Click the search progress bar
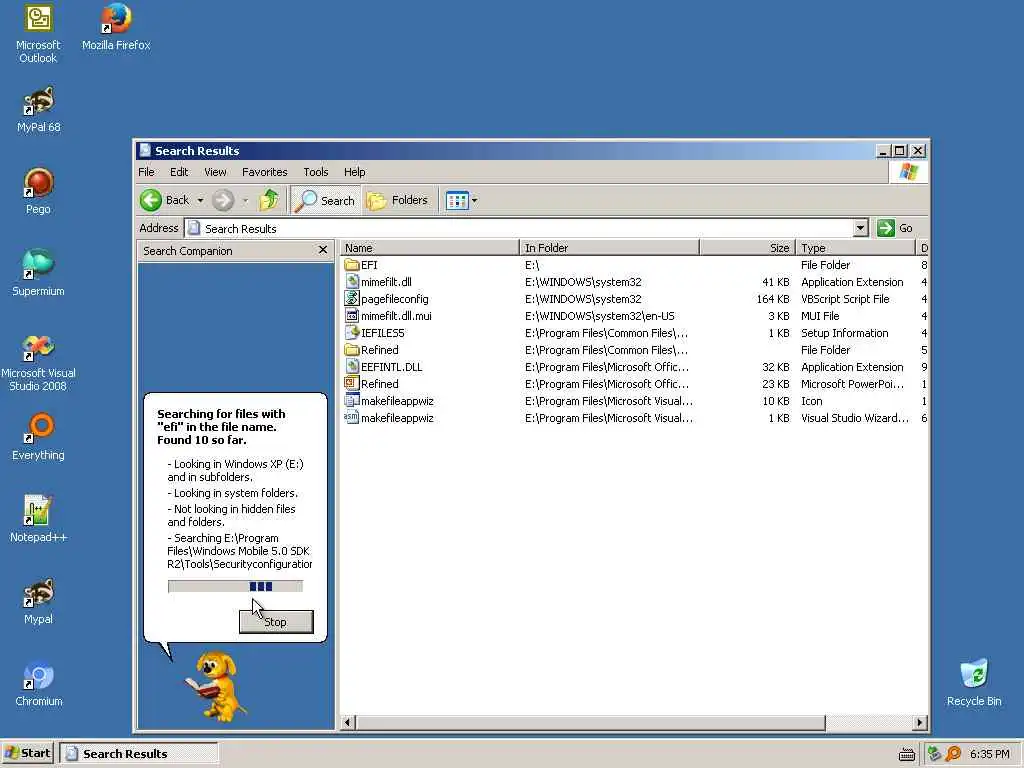Image resolution: width=1024 pixels, height=768 pixels. coord(235,586)
